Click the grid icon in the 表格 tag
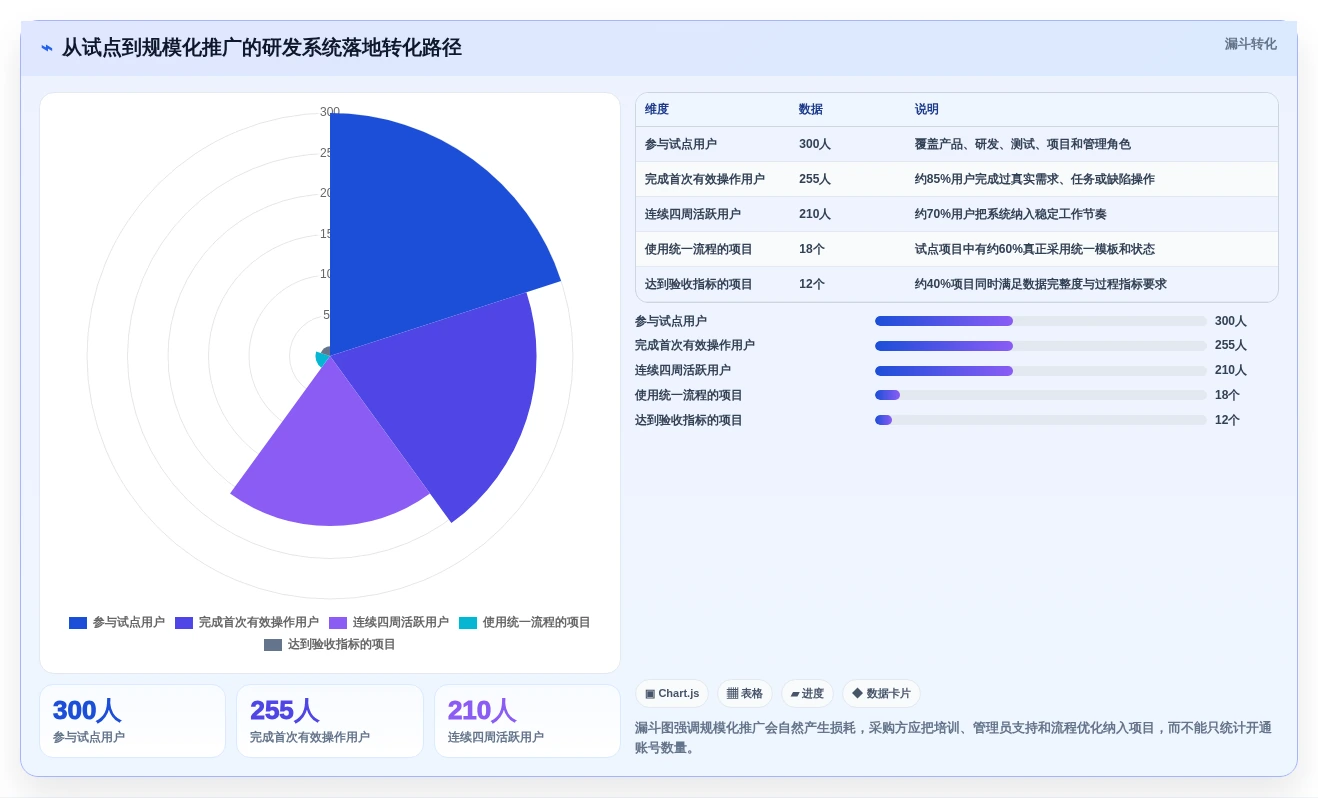 coord(732,694)
